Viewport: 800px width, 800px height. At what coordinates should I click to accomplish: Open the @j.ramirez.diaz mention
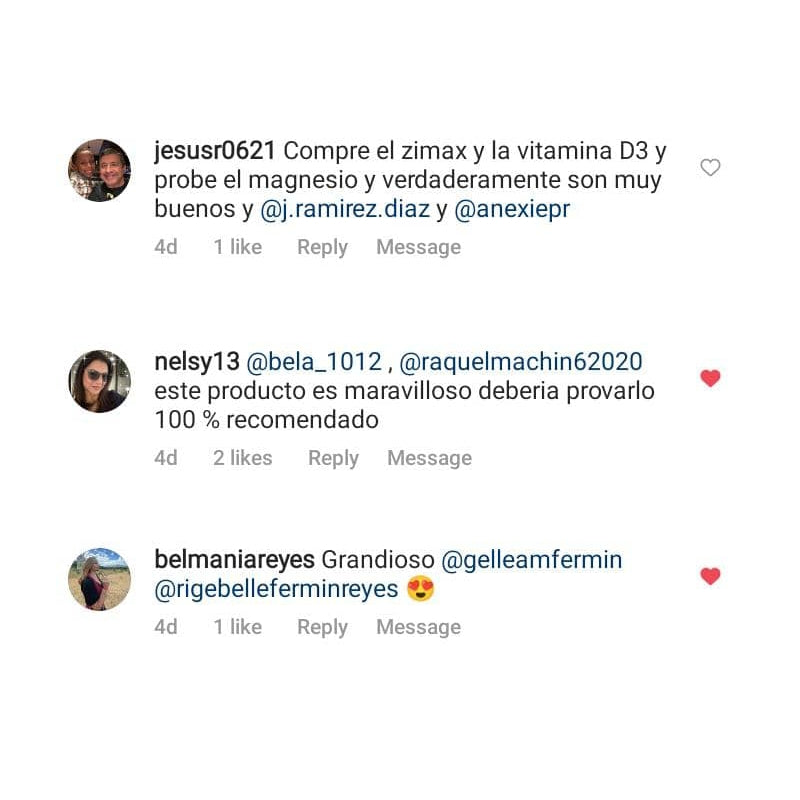click(x=345, y=209)
